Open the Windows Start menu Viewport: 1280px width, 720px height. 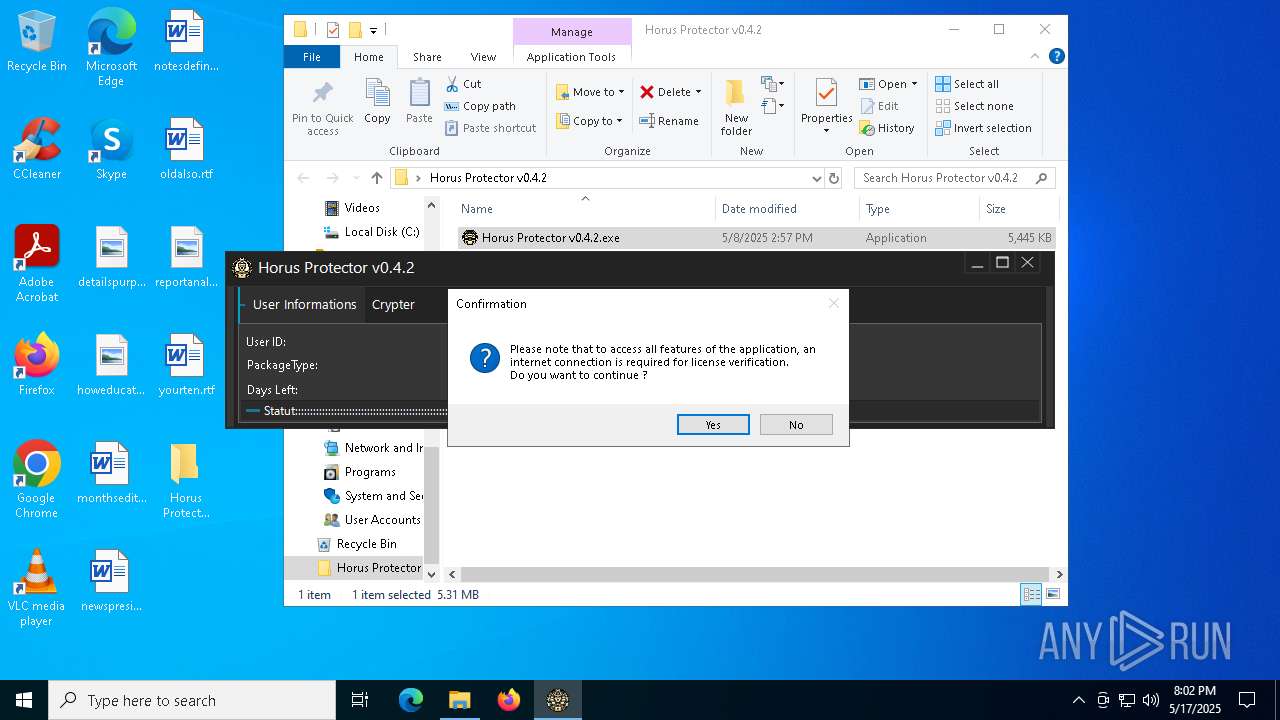24,700
